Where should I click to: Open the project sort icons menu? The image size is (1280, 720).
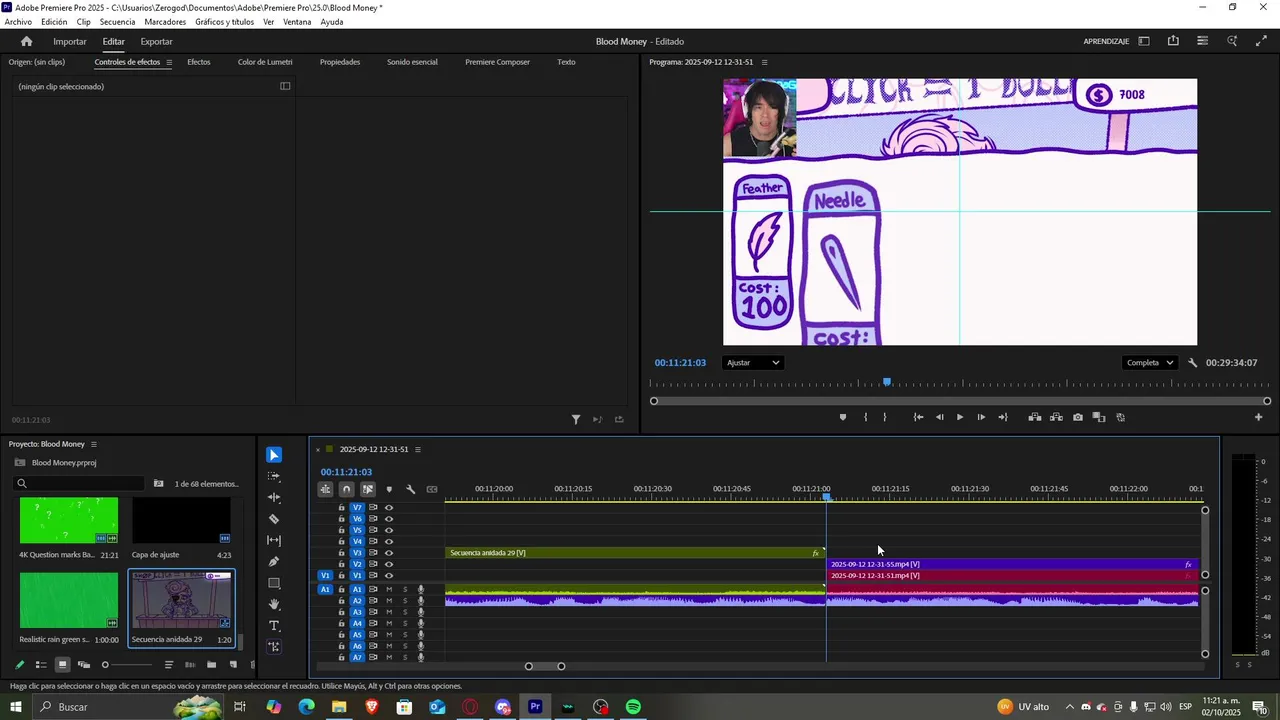coord(169,665)
